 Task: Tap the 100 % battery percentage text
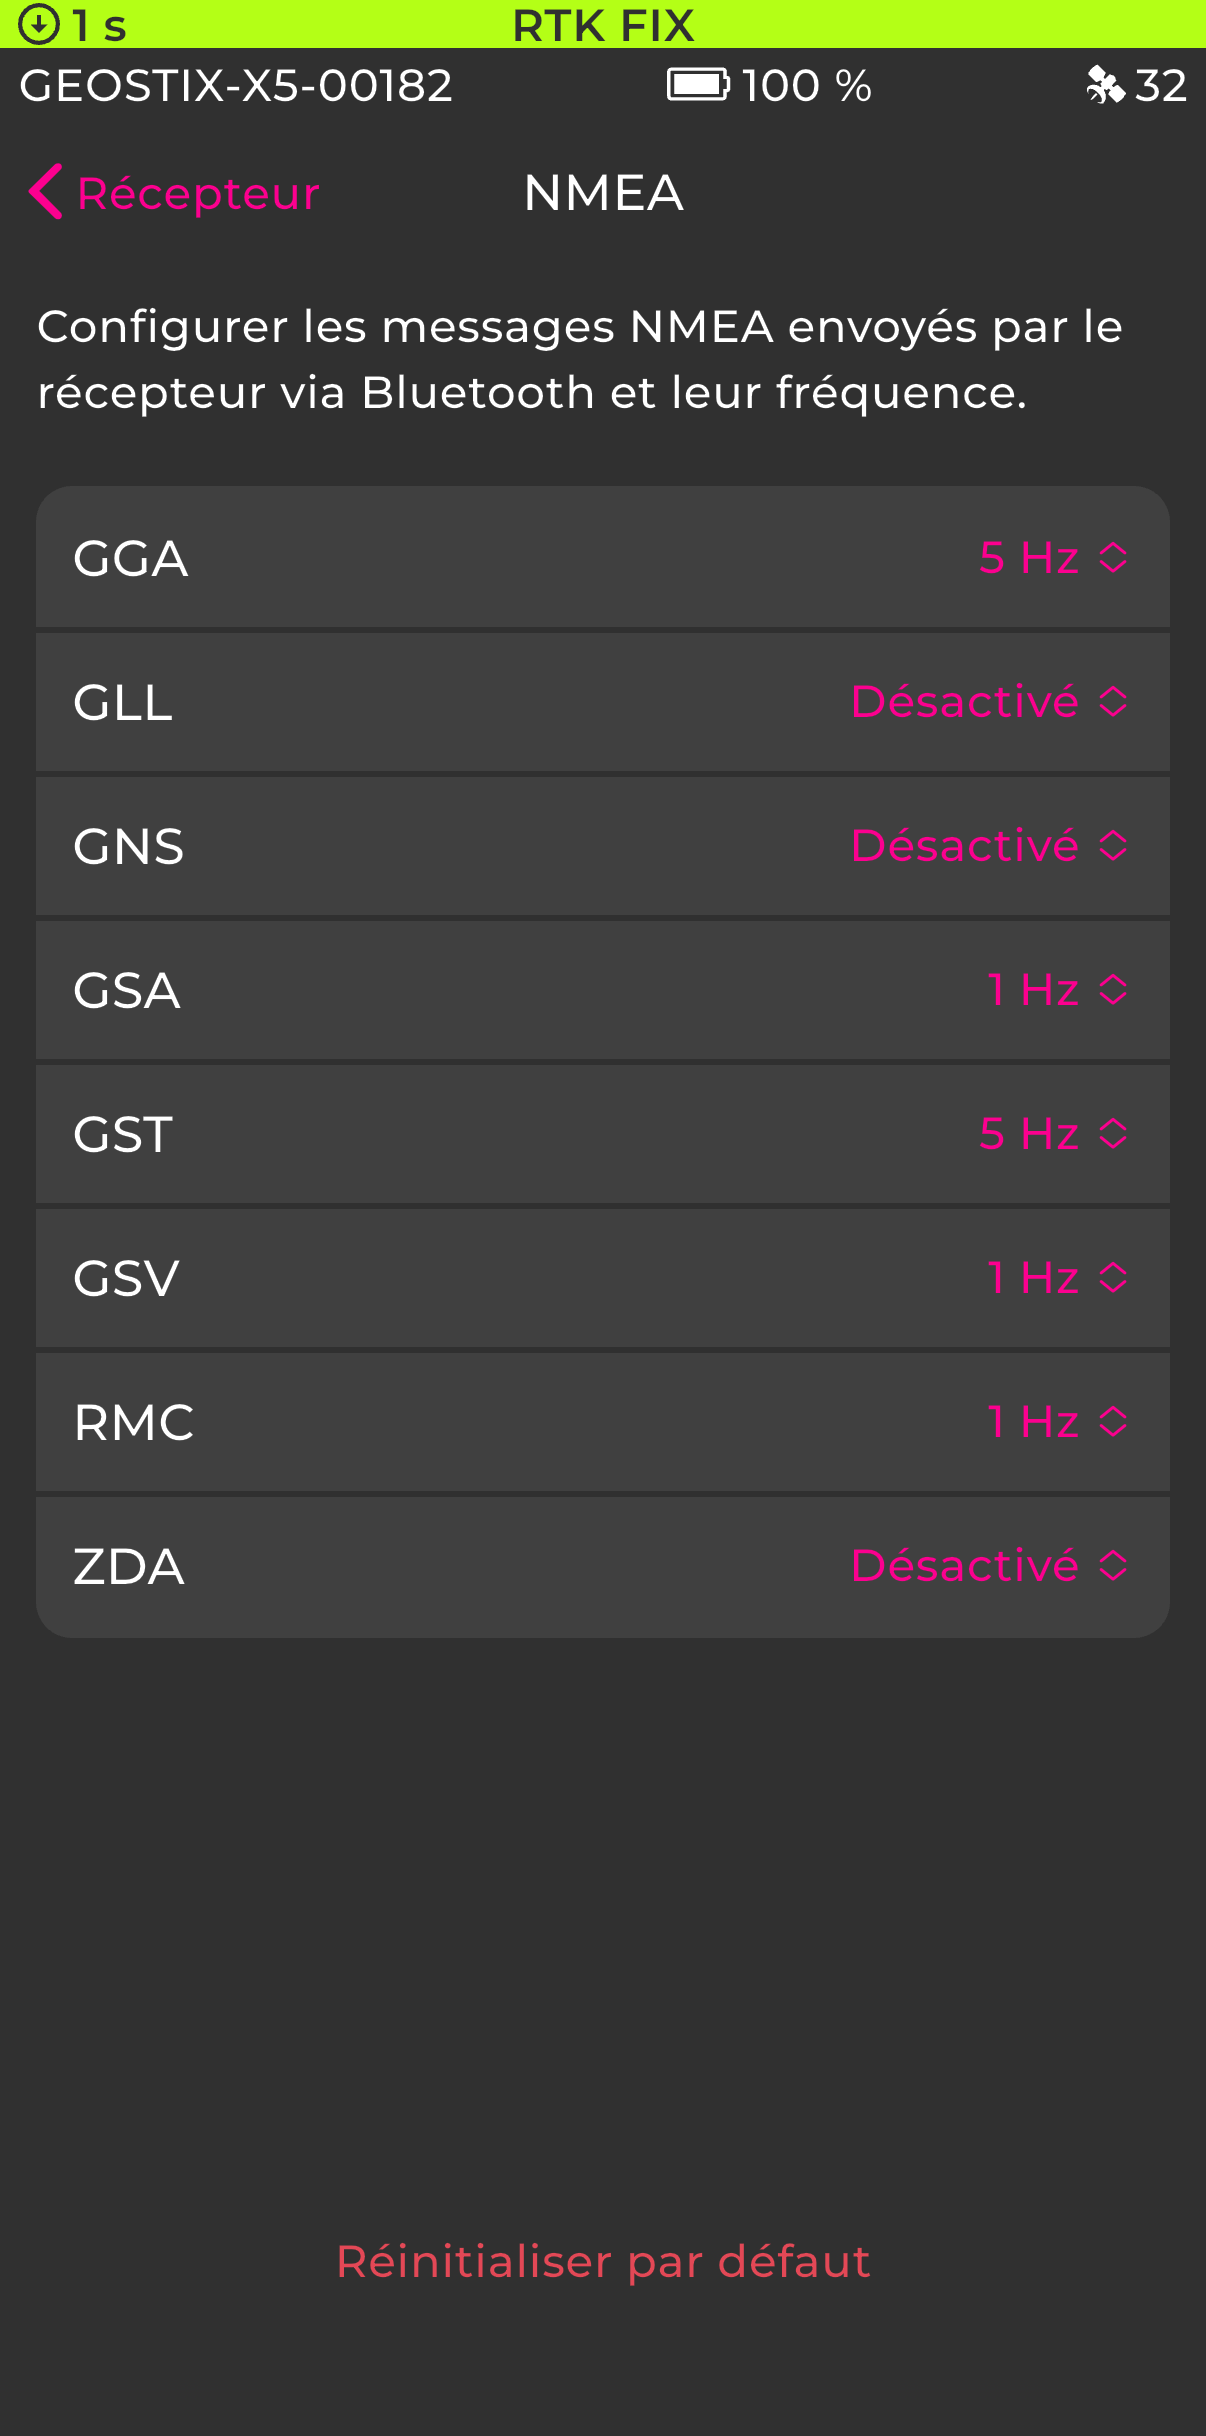pyautogui.click(x=807, y=86)
